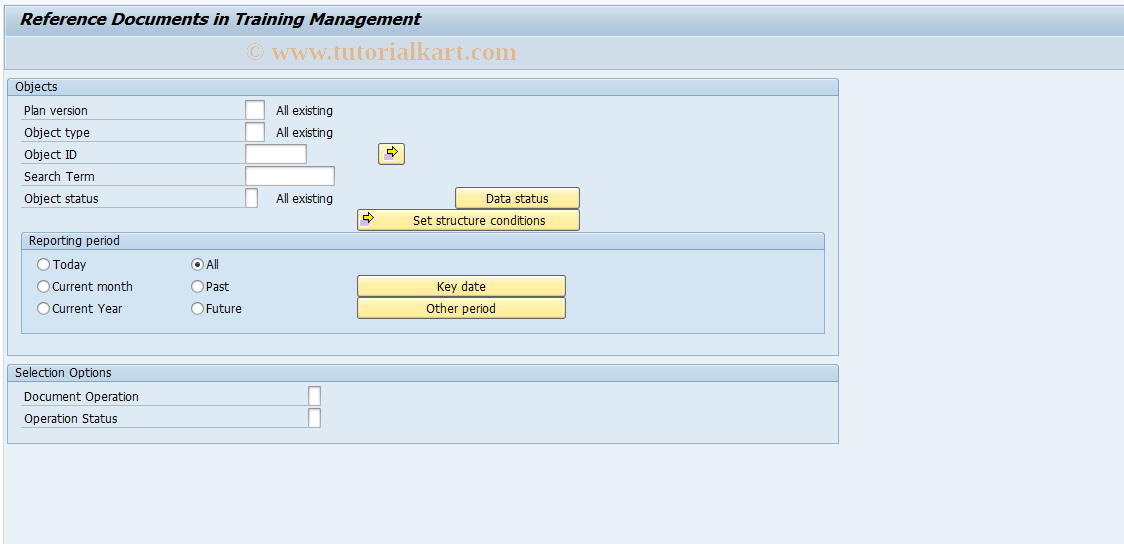Choose the Past reporting period
This screenshot has height=544, width=1124.
coord(198,287)
